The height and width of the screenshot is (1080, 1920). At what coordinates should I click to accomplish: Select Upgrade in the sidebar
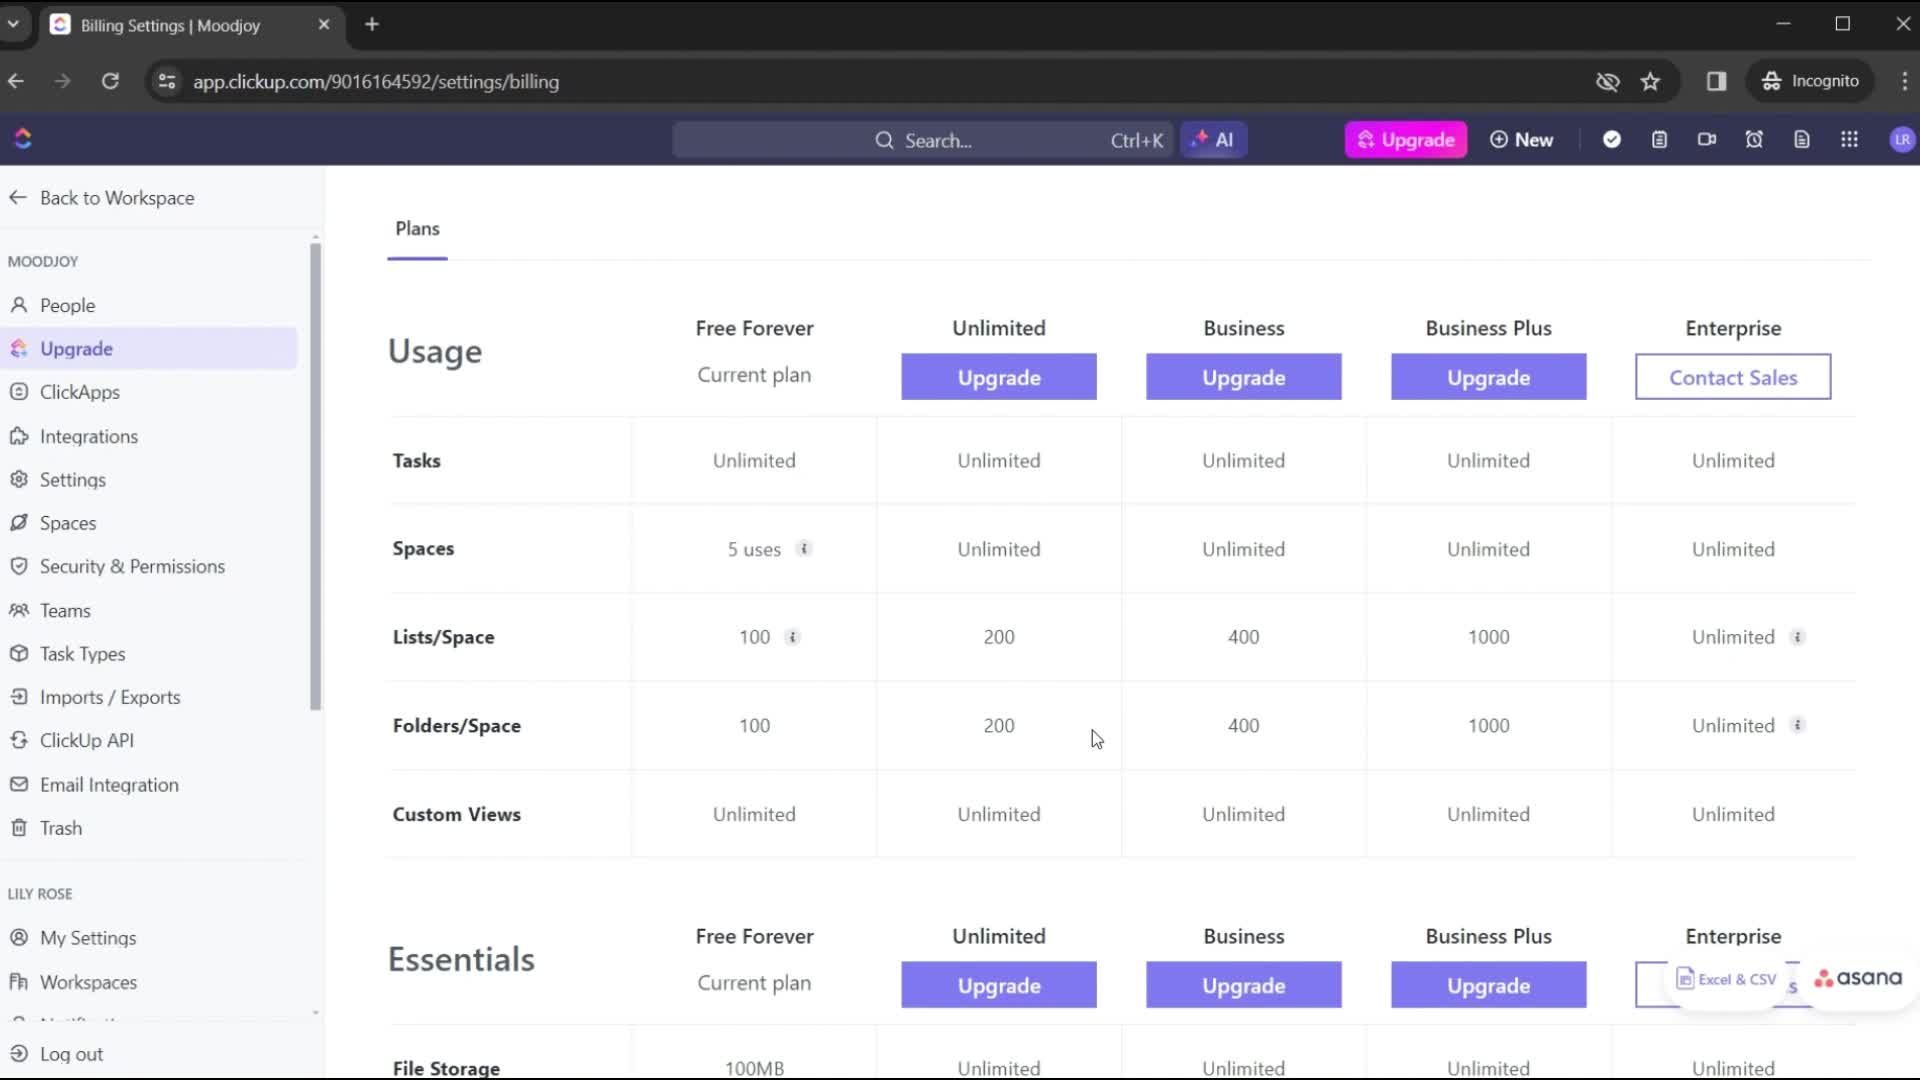coord(150,349)
